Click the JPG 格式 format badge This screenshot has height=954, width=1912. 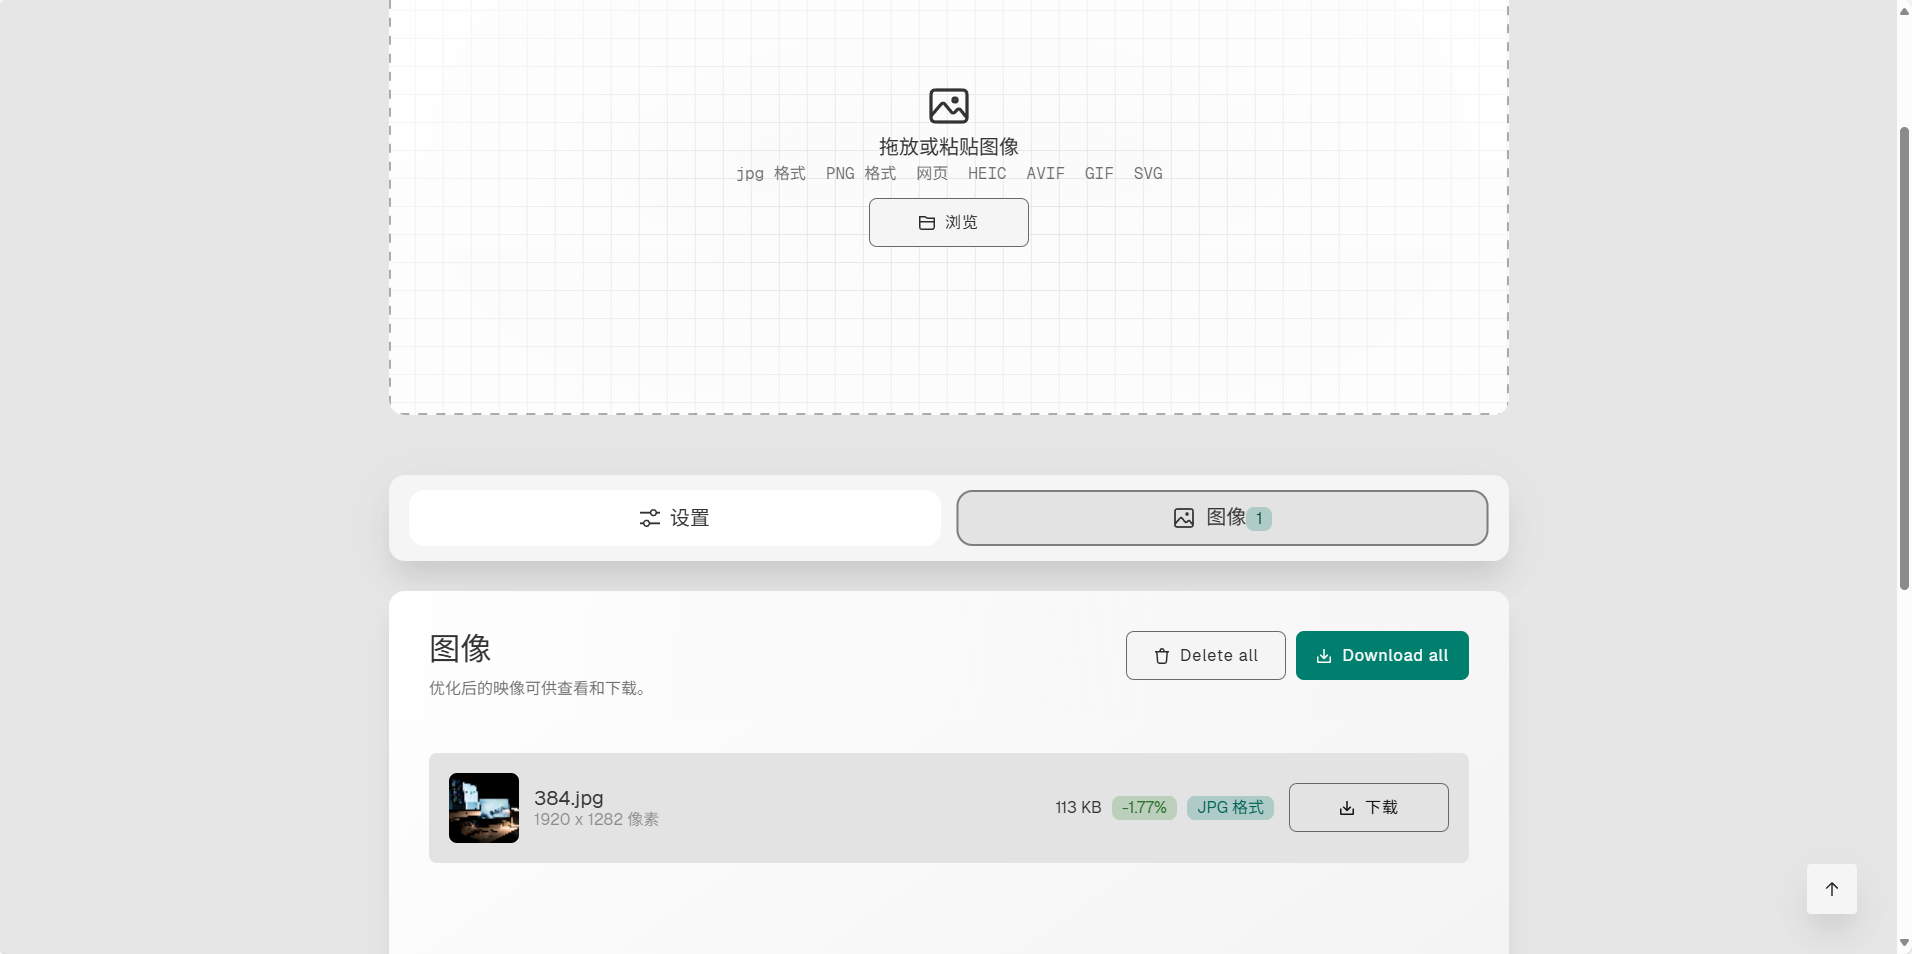[x=1230, y=808]
